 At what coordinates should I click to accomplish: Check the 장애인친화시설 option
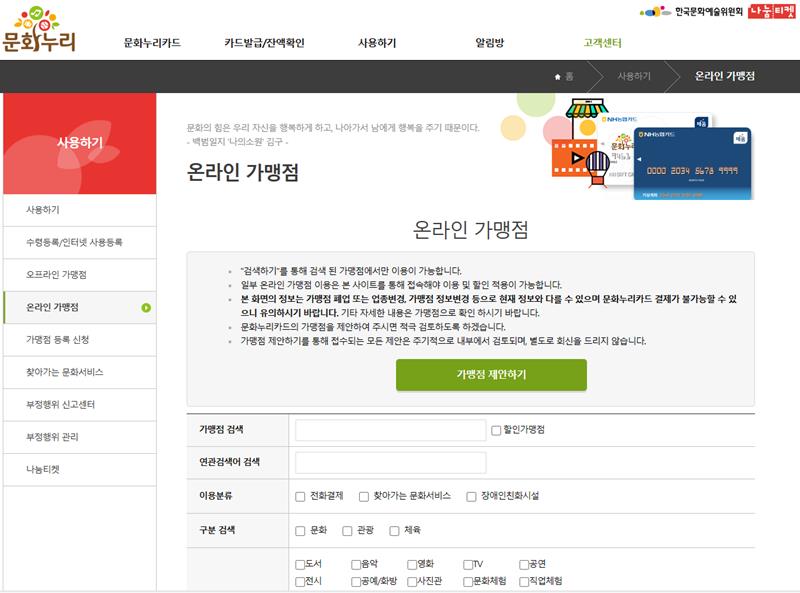point(471,496)
